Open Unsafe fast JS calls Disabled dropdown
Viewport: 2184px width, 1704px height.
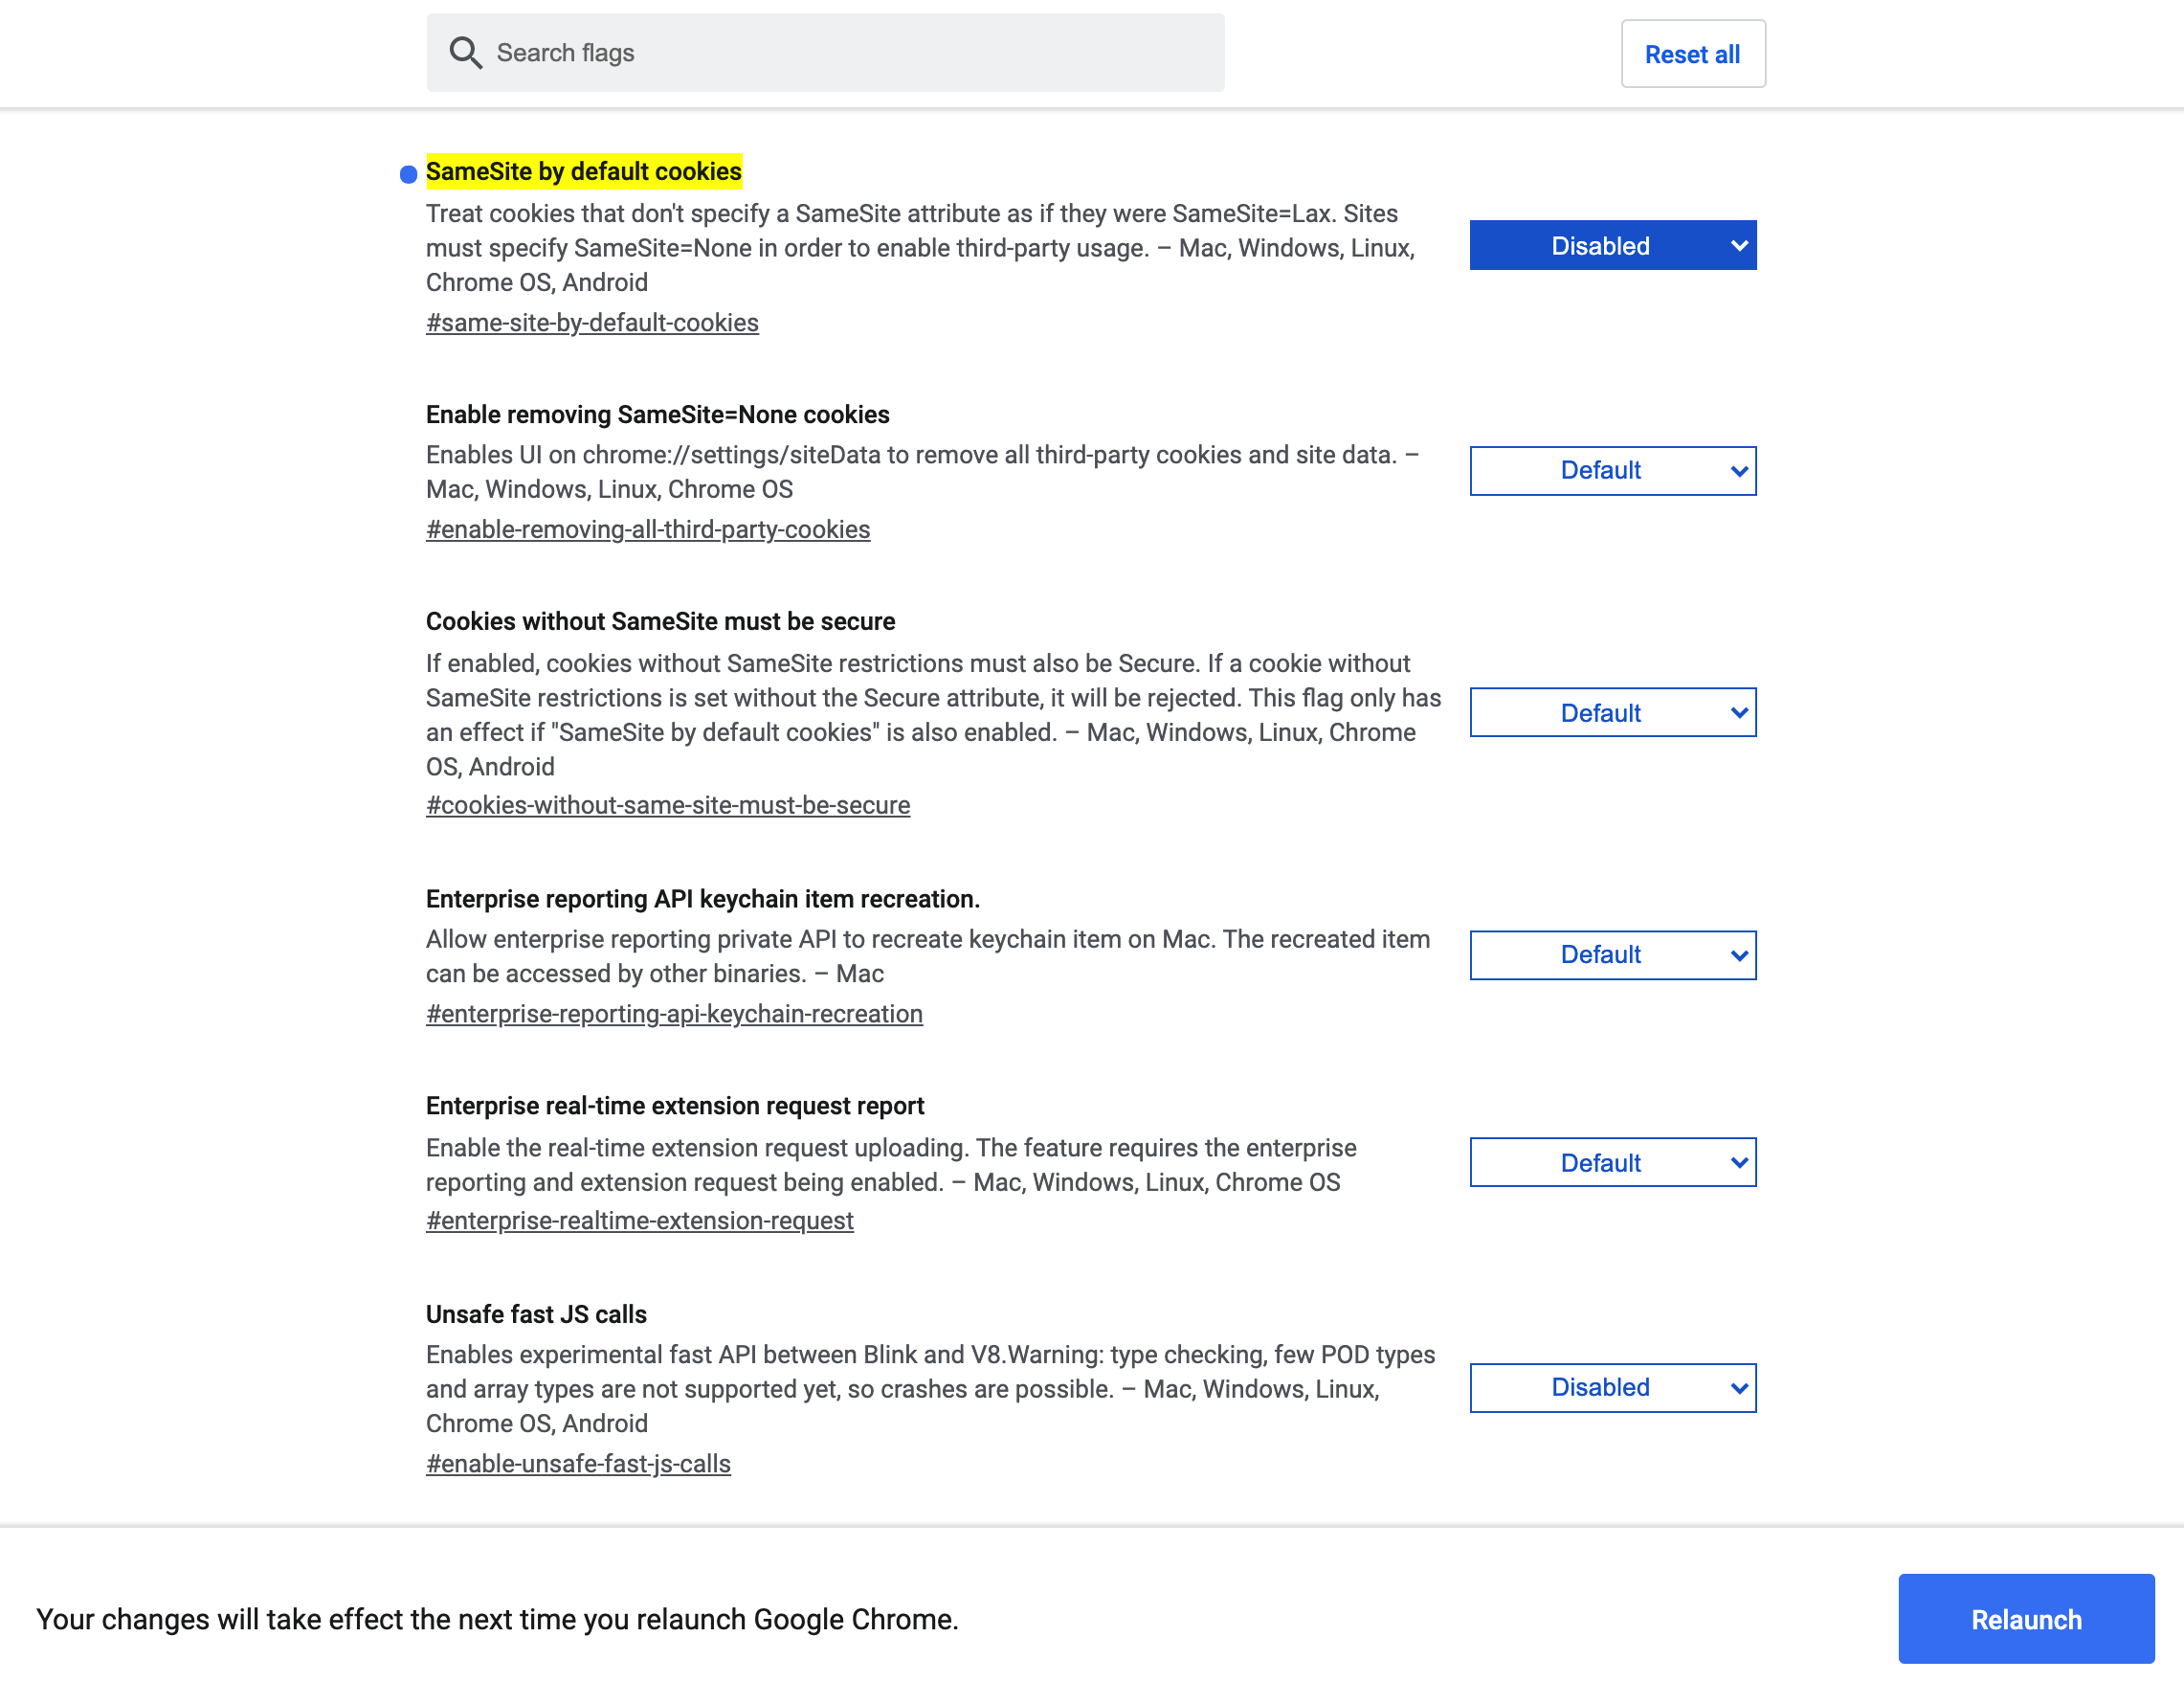(1612, 1388)
